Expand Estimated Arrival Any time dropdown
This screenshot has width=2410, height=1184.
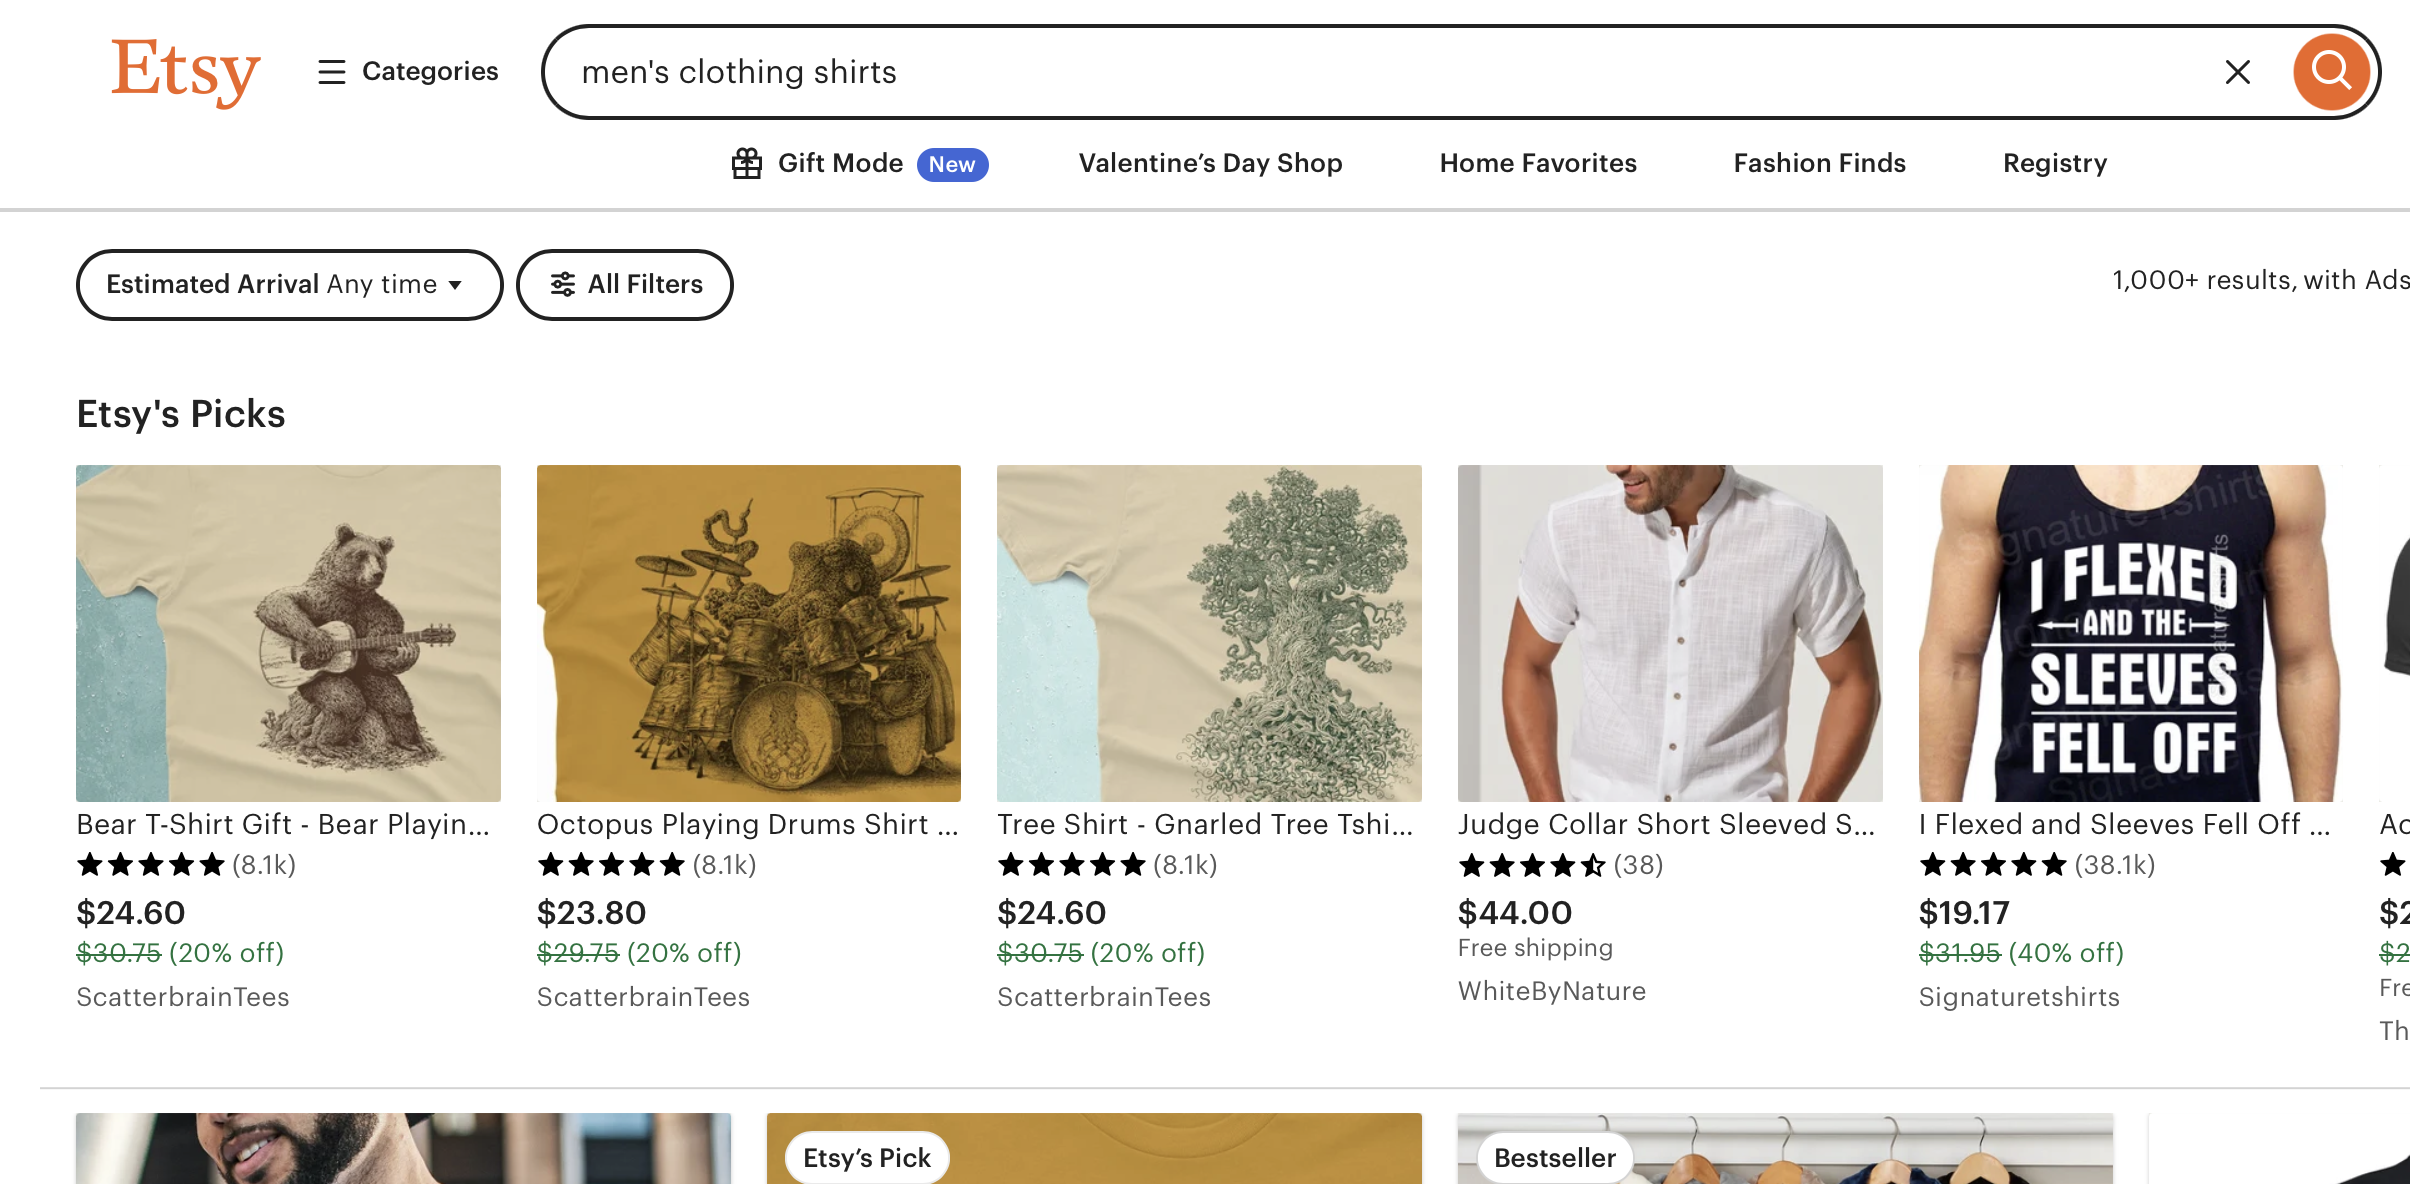(288, 285)
